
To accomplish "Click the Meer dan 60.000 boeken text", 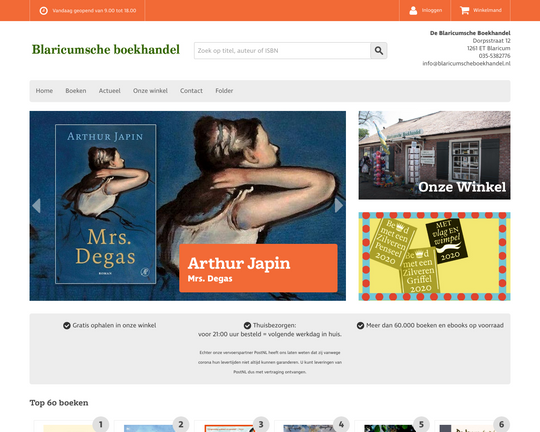I will pos(435,326).
